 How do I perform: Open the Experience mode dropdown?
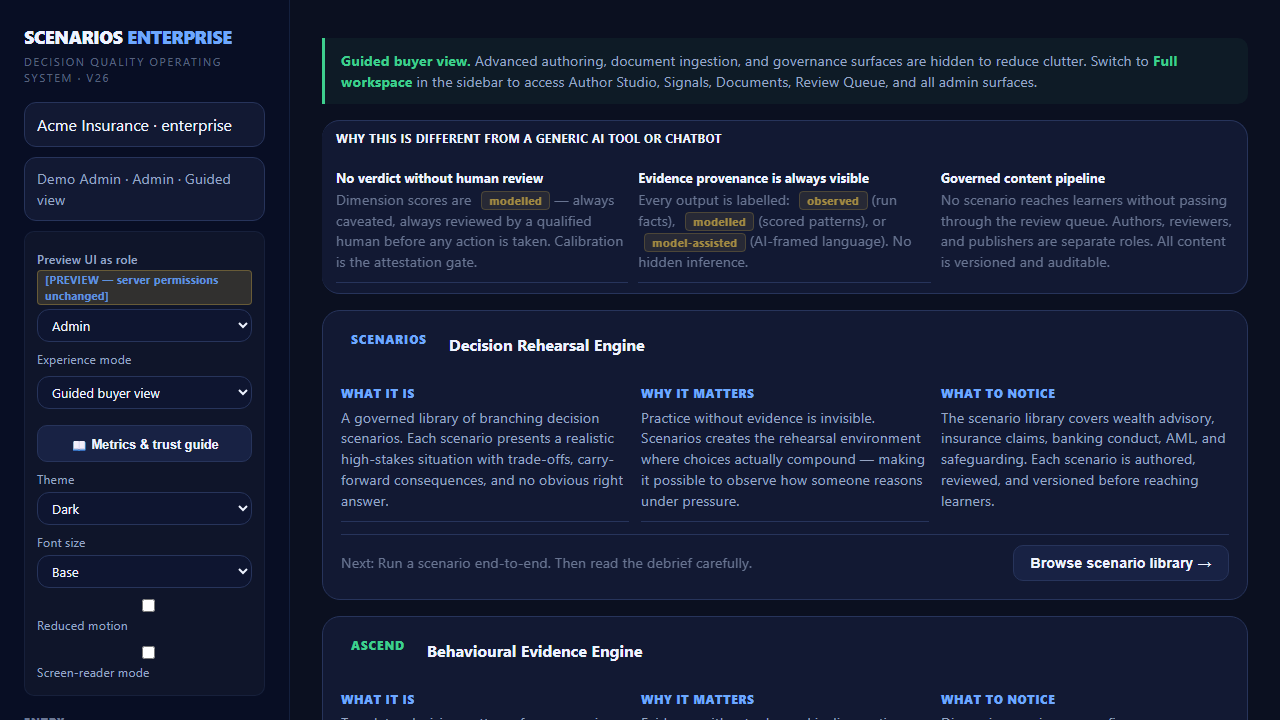click(x=144, y=393)
